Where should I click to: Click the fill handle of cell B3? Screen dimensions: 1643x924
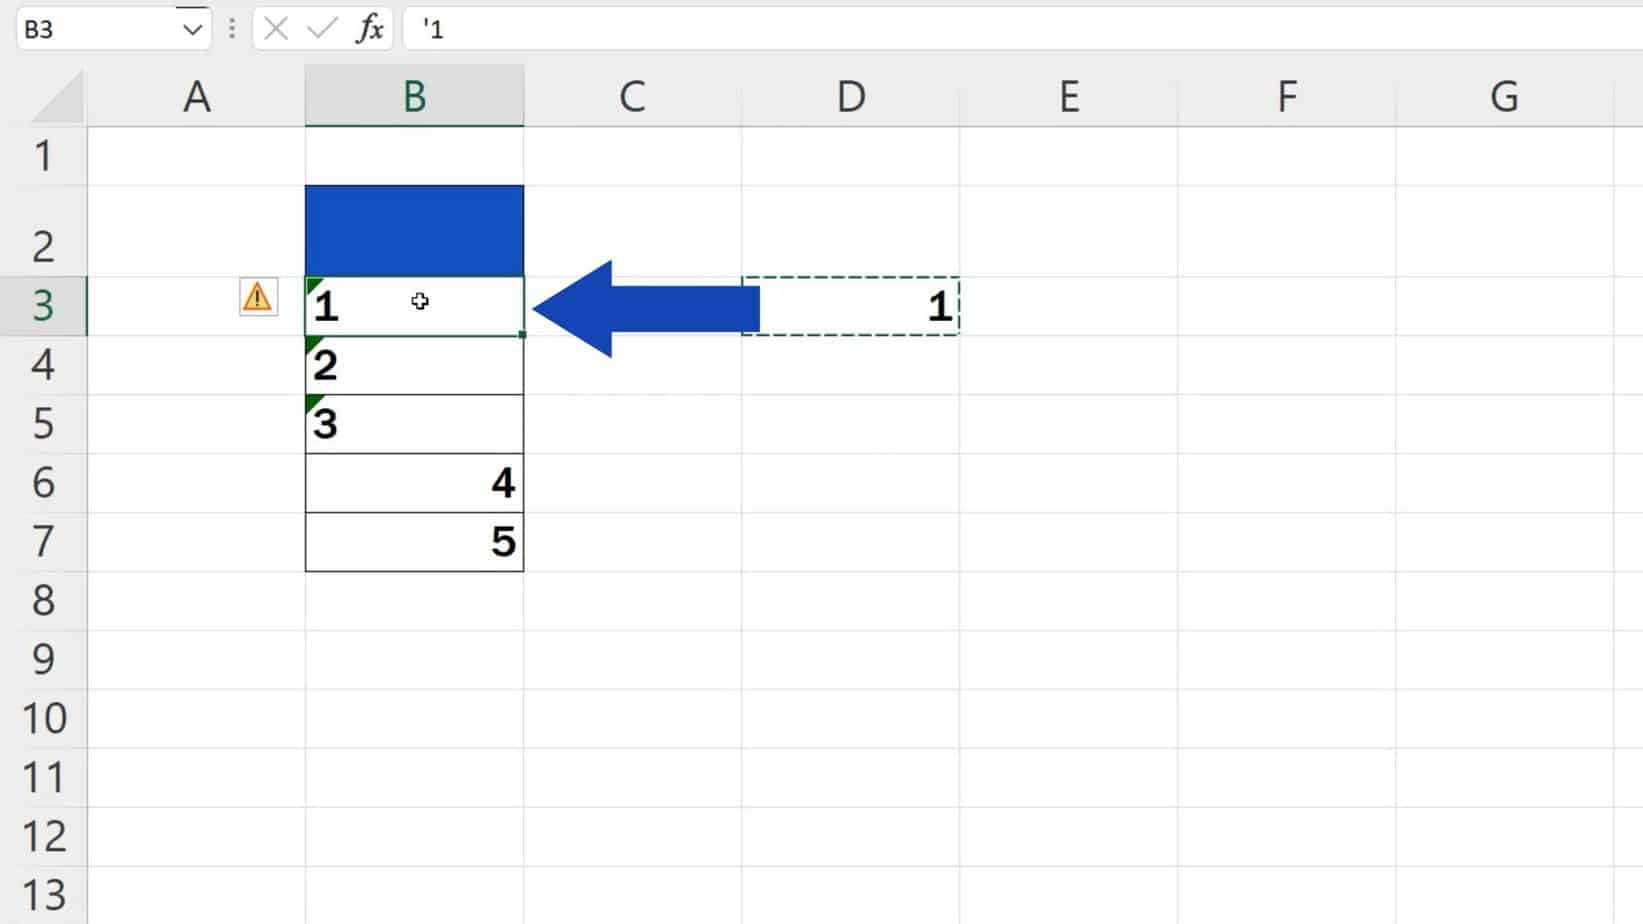click(x=523, y=336)
